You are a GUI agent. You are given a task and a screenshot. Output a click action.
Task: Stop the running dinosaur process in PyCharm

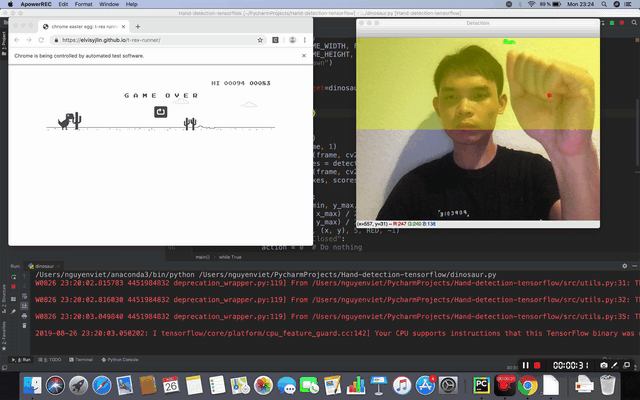tap(13, 287)
